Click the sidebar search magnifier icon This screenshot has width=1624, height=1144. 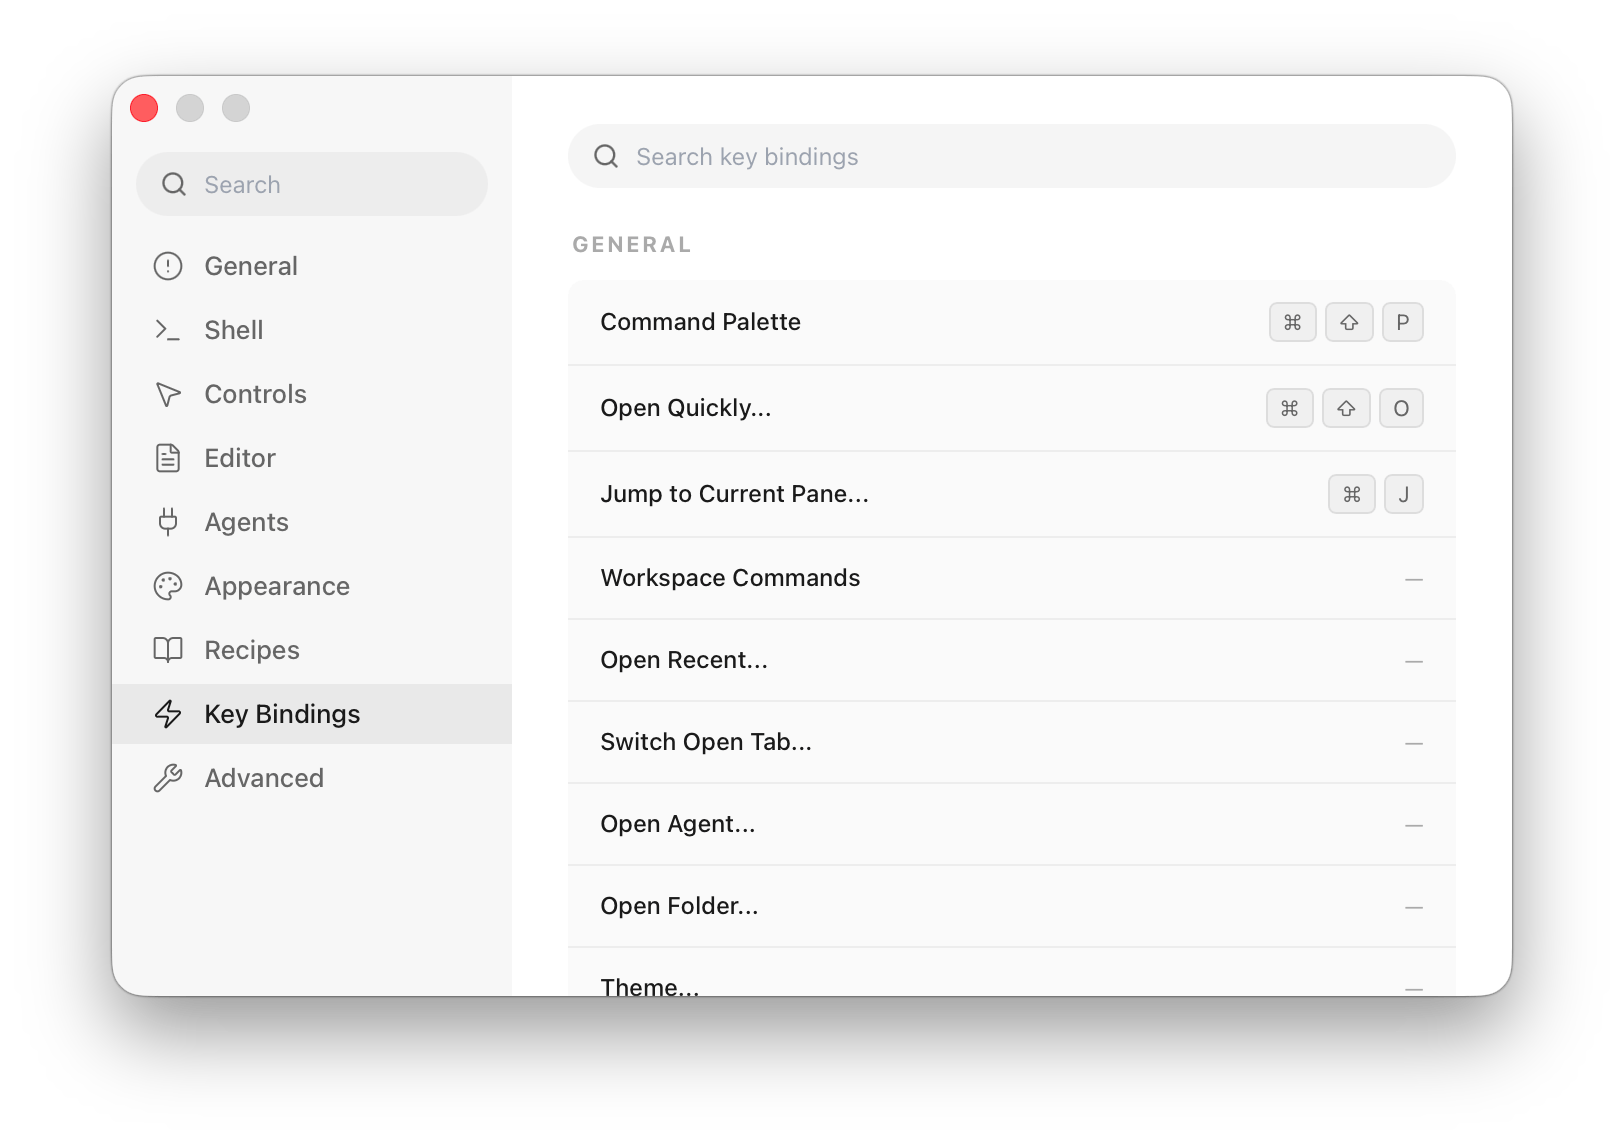pyautogui.click(x=174, y=184)
